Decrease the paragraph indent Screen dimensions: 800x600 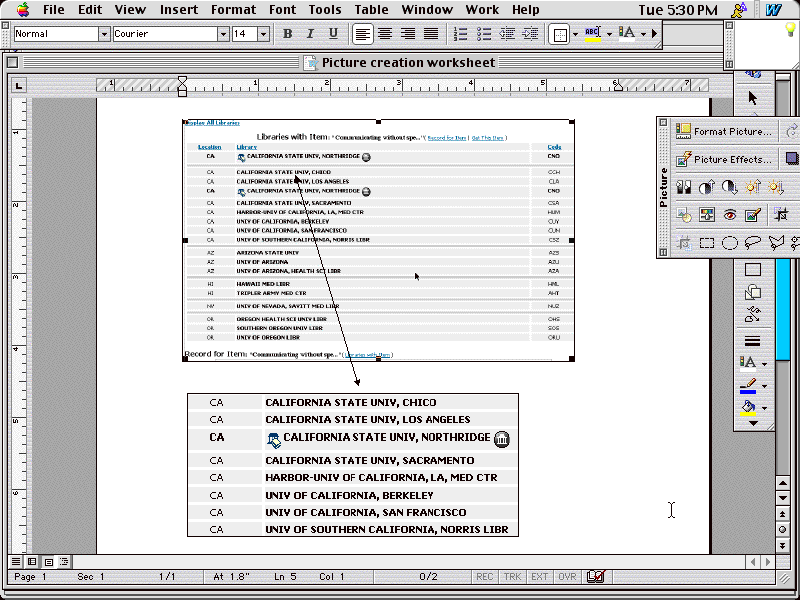point(507,34)
